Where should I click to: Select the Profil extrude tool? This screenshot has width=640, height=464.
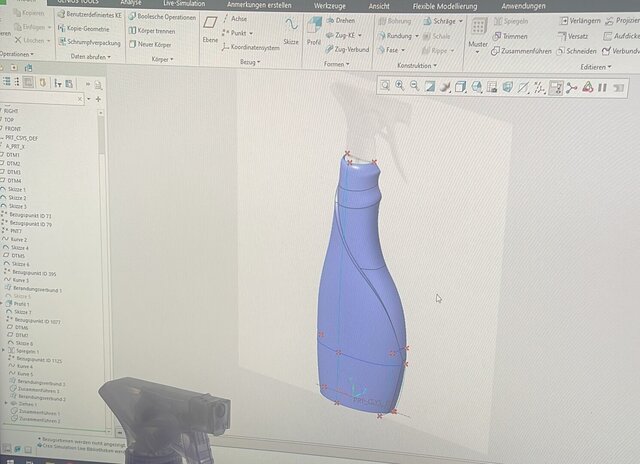pyautogui.click(x=313, y=31)
